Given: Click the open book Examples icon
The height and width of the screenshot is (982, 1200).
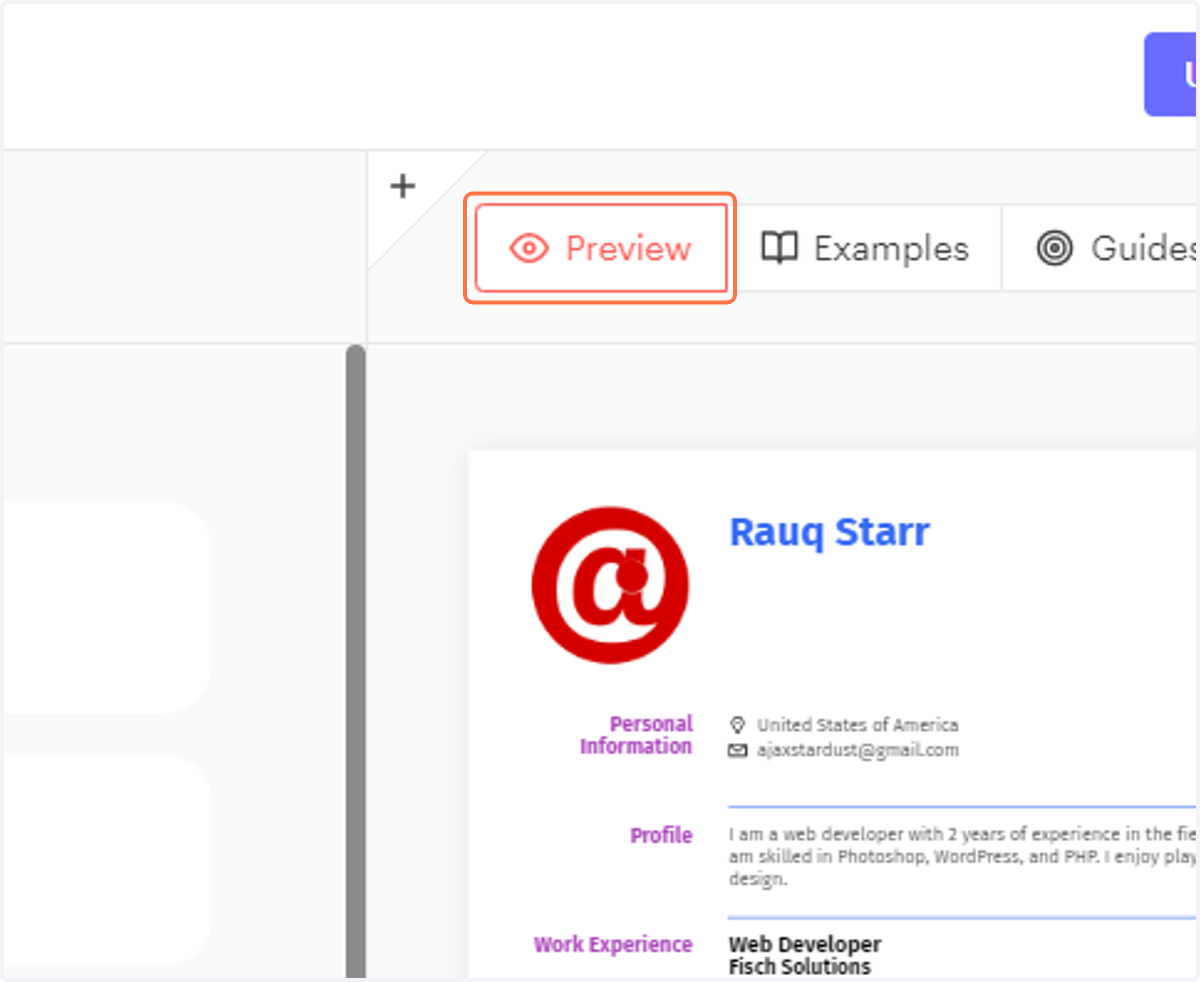Looking at the screenshot, I should 779,248.
